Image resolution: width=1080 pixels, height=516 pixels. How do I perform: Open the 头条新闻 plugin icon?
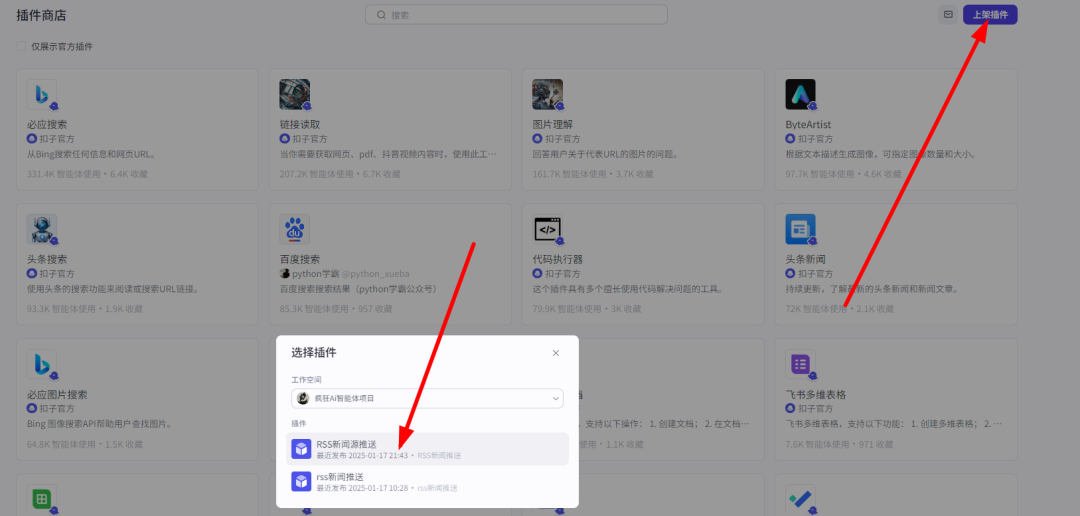coord(800,229)
